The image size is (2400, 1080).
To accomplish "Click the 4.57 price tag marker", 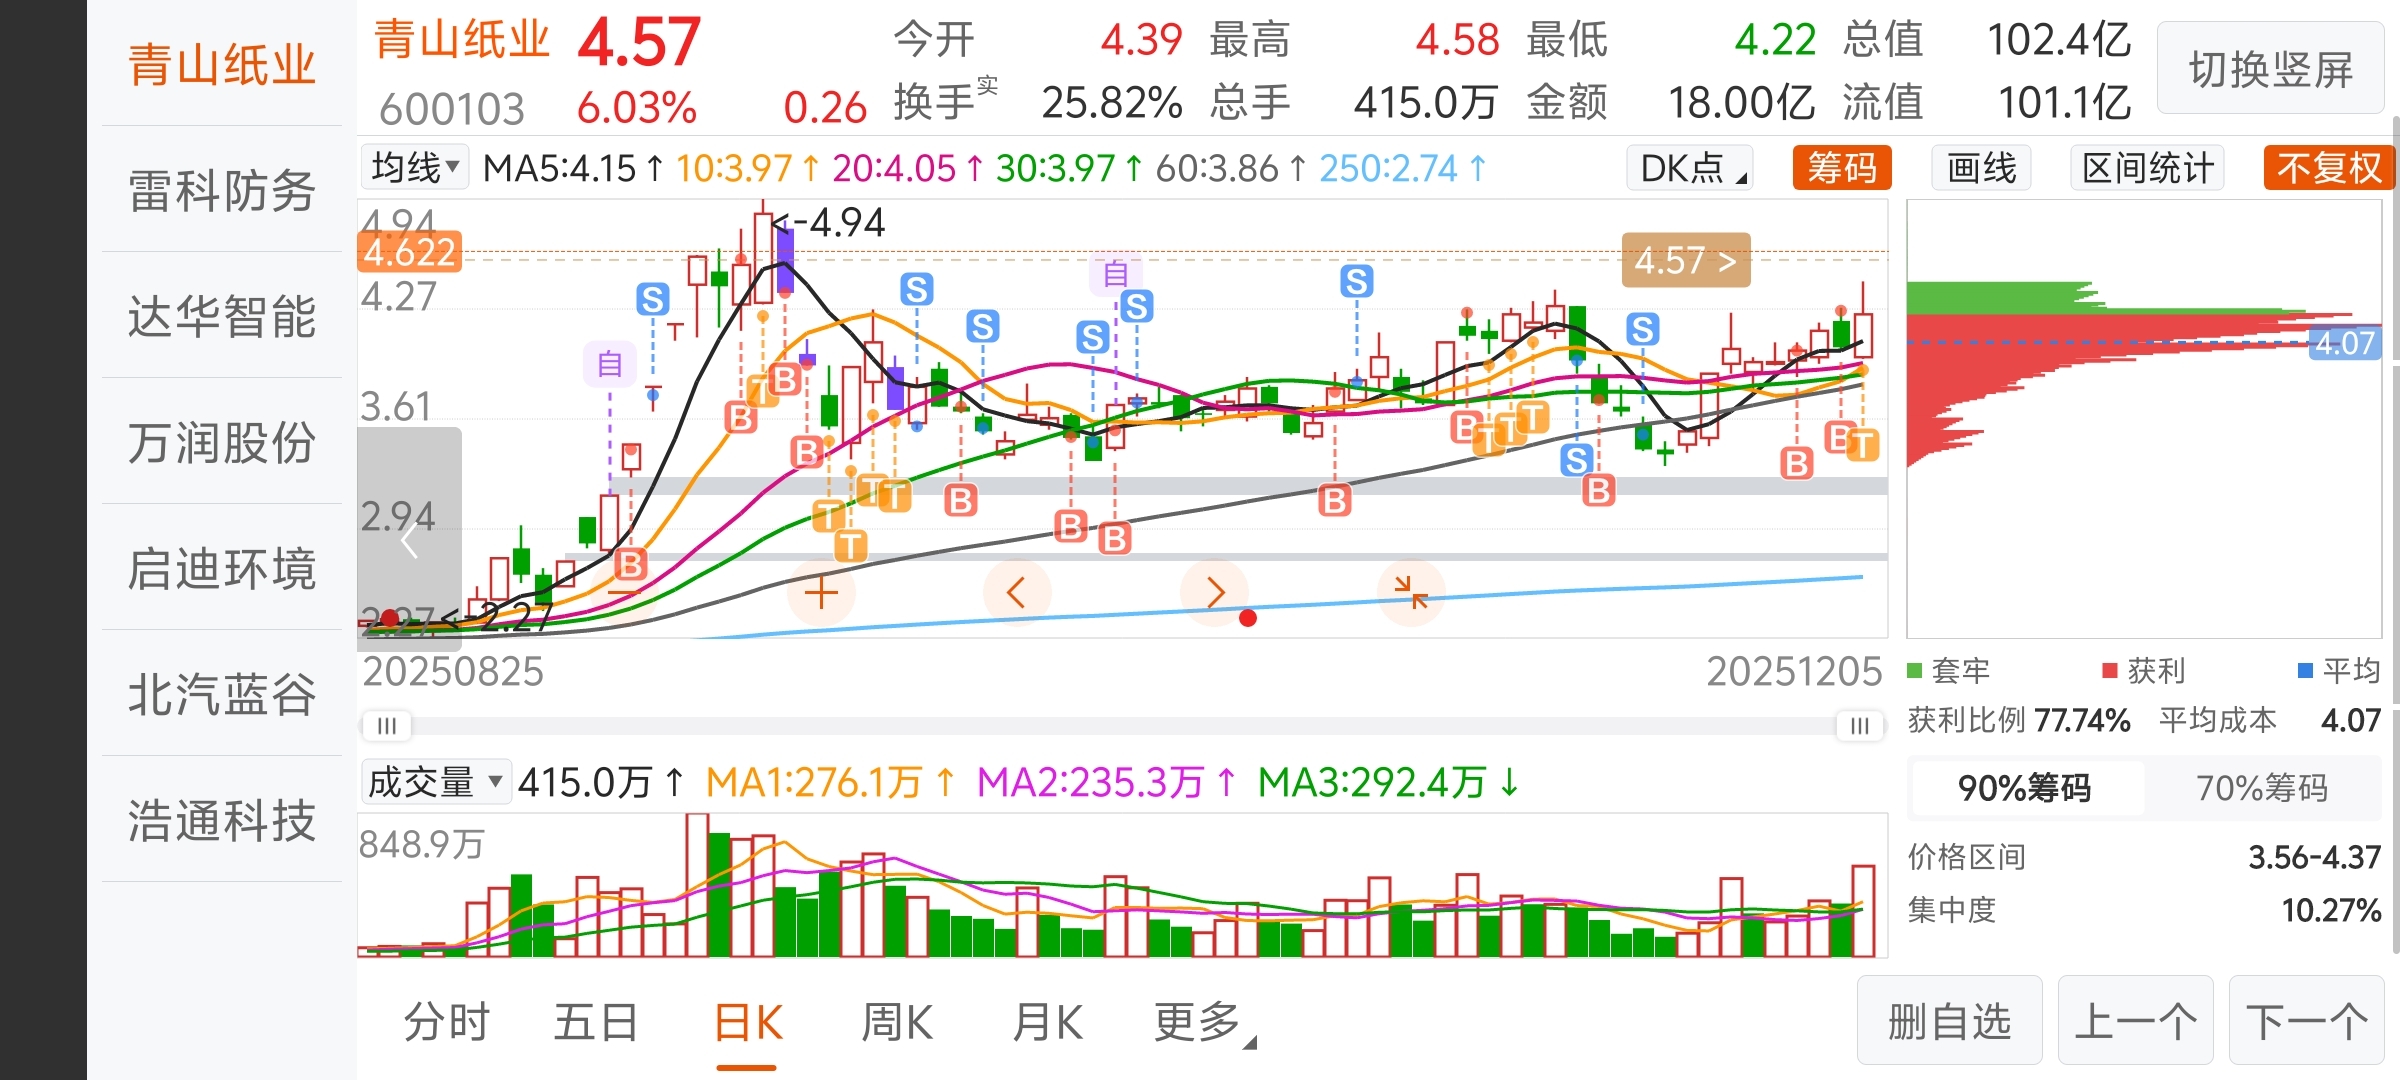I will coord(1685,260).
